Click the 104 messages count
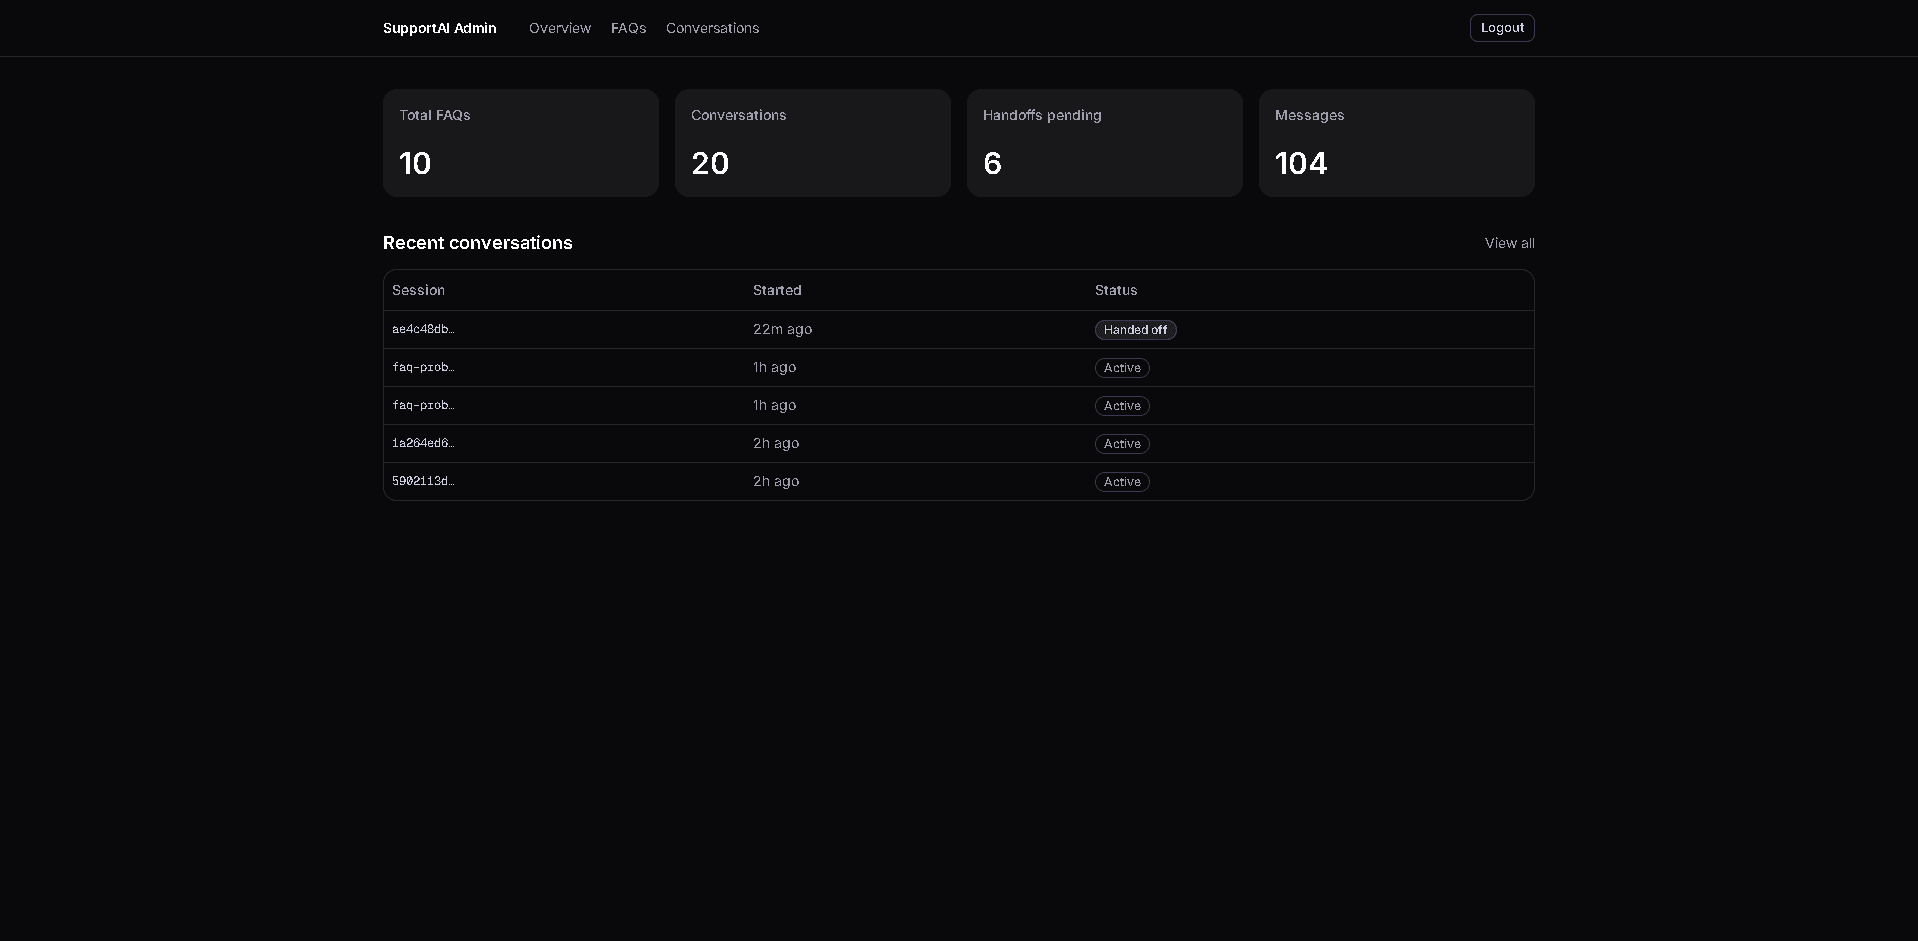This screenshot has height=941, width=1918. tap(1301, 163)
